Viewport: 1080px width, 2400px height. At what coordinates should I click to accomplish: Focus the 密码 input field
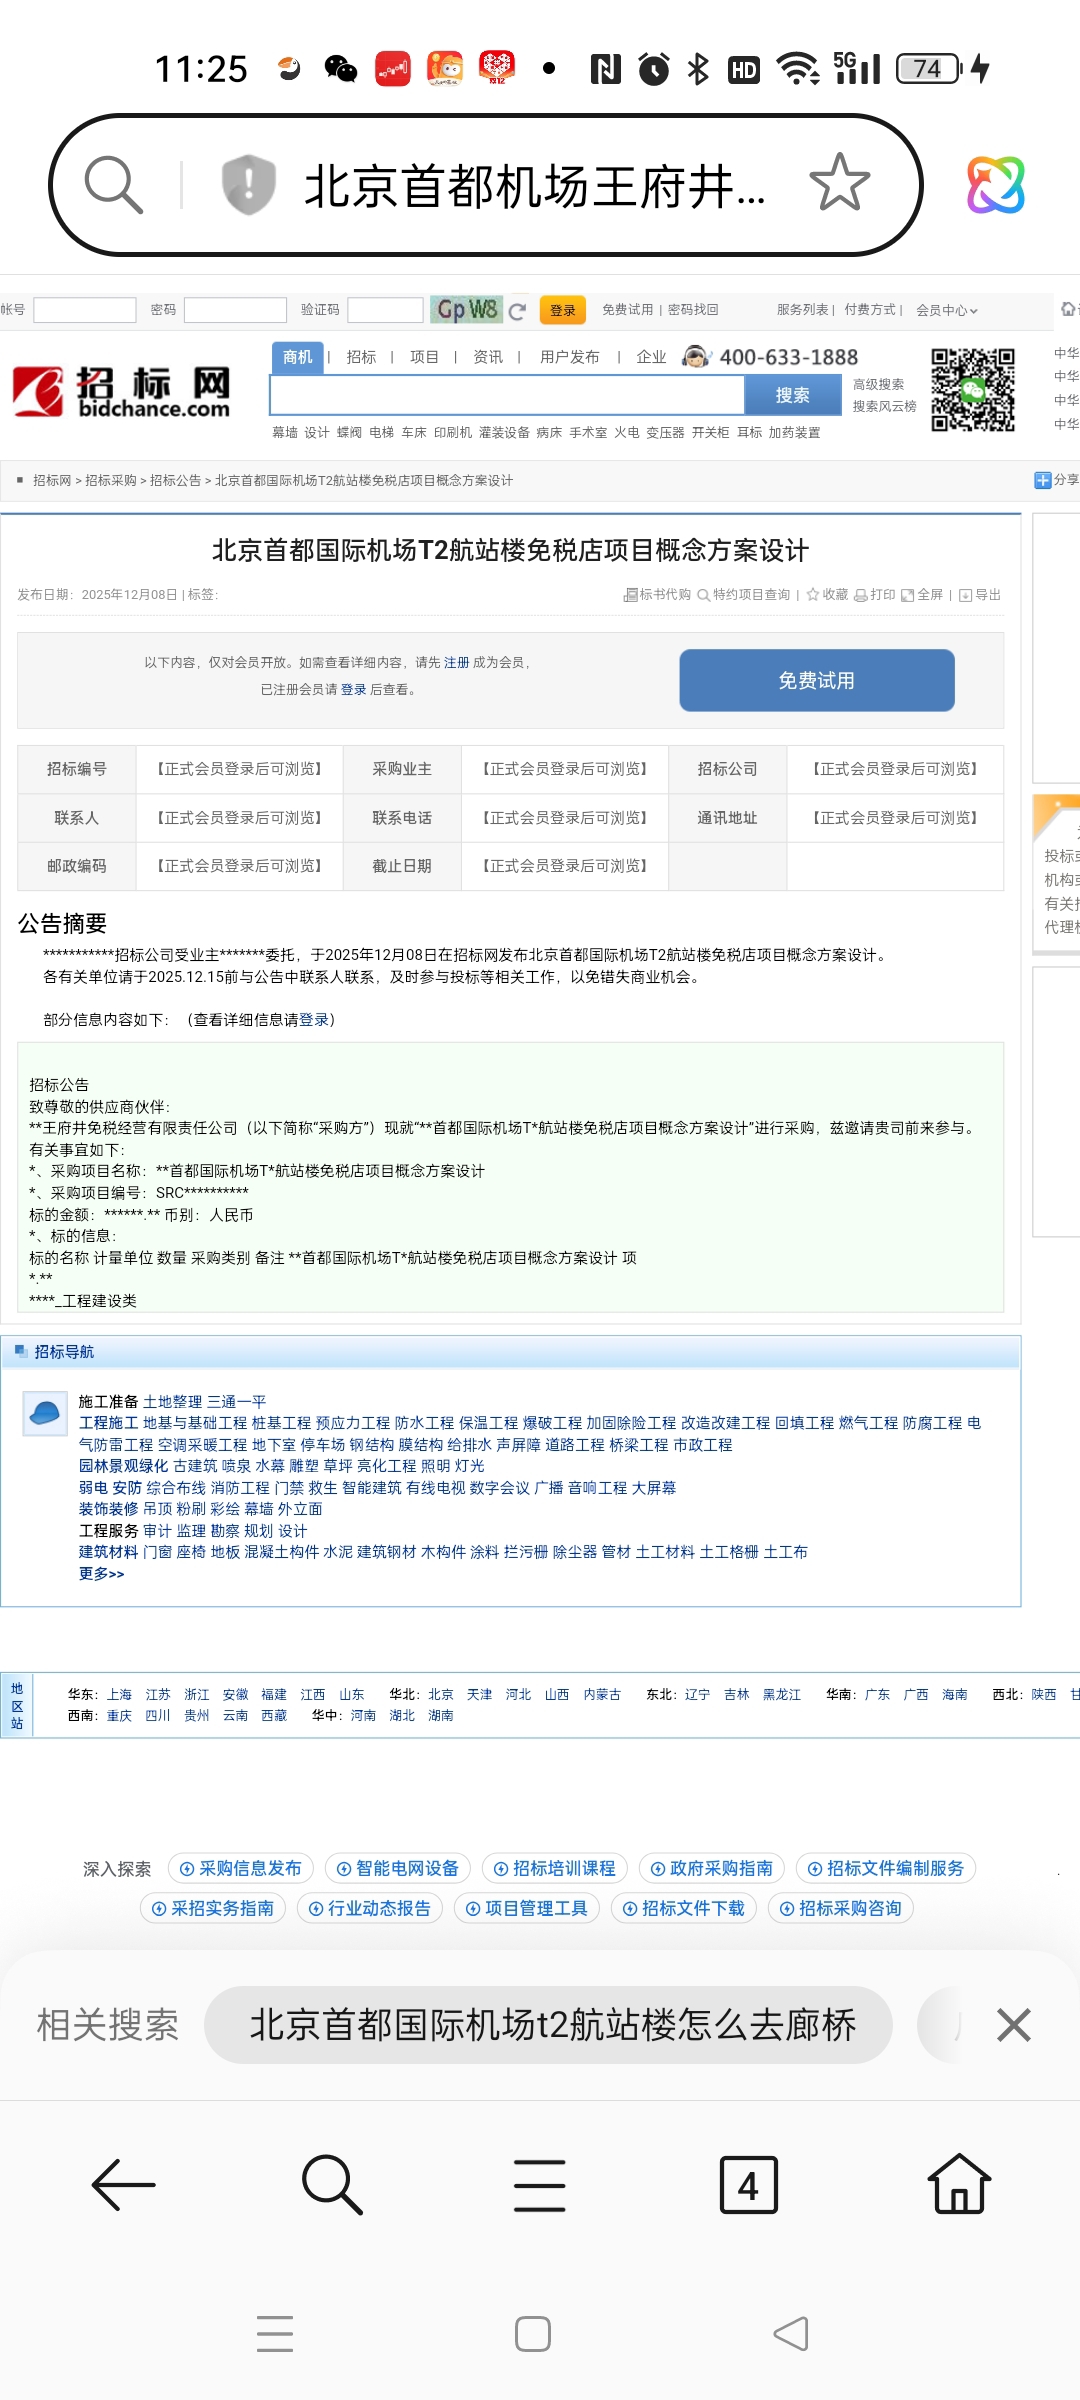(235, 310)
